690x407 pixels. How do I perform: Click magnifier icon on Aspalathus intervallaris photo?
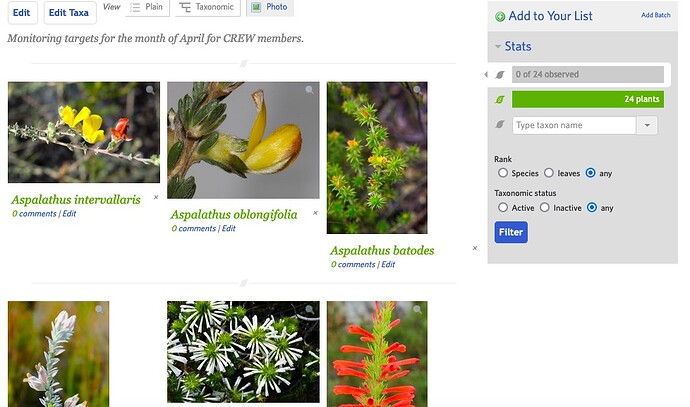[150, 90]
